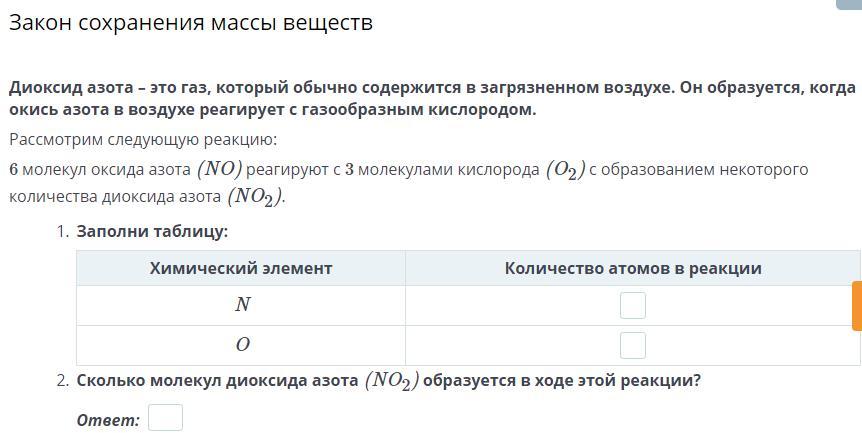Screen dimensions: 862x433
Task: Click the NO2 formula in question 2
Action: point(391,381)
